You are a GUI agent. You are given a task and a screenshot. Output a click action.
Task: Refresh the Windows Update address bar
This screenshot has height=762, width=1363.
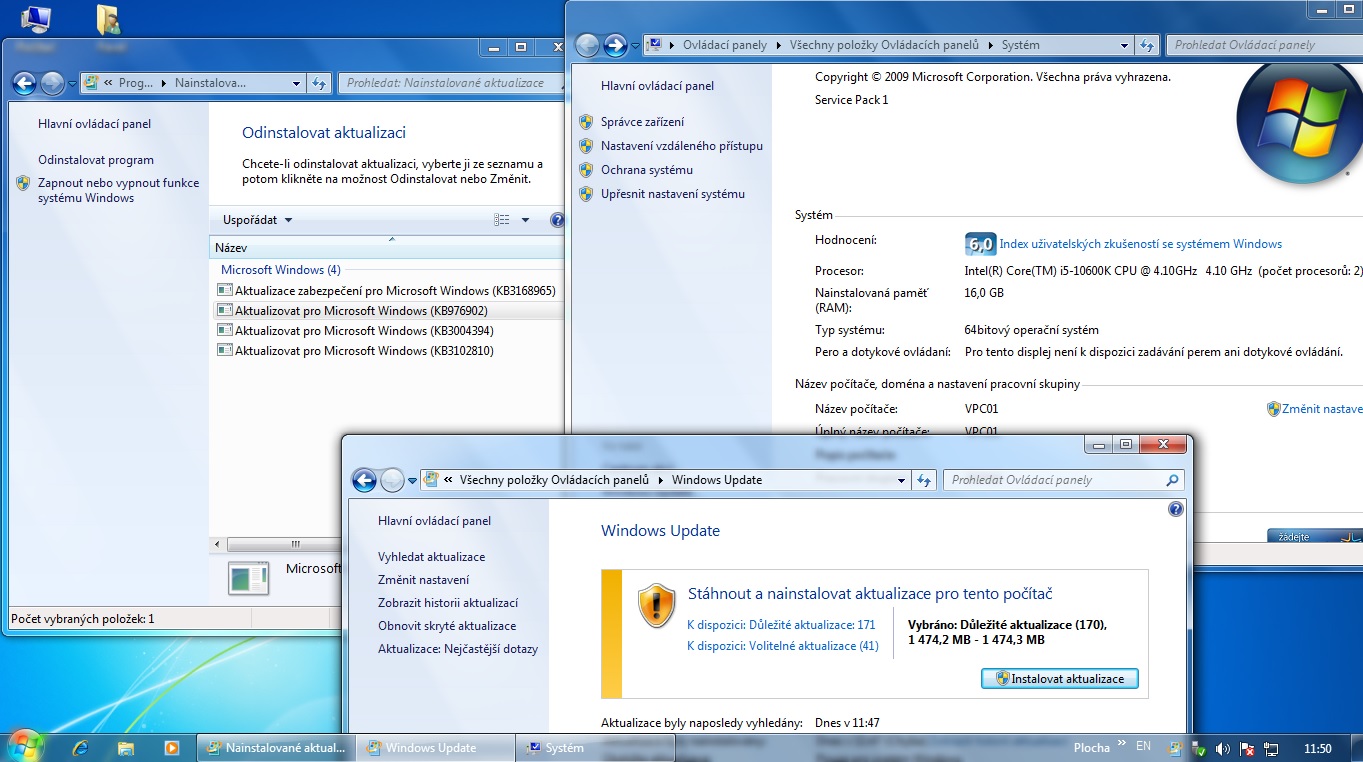tap(925, 480)
